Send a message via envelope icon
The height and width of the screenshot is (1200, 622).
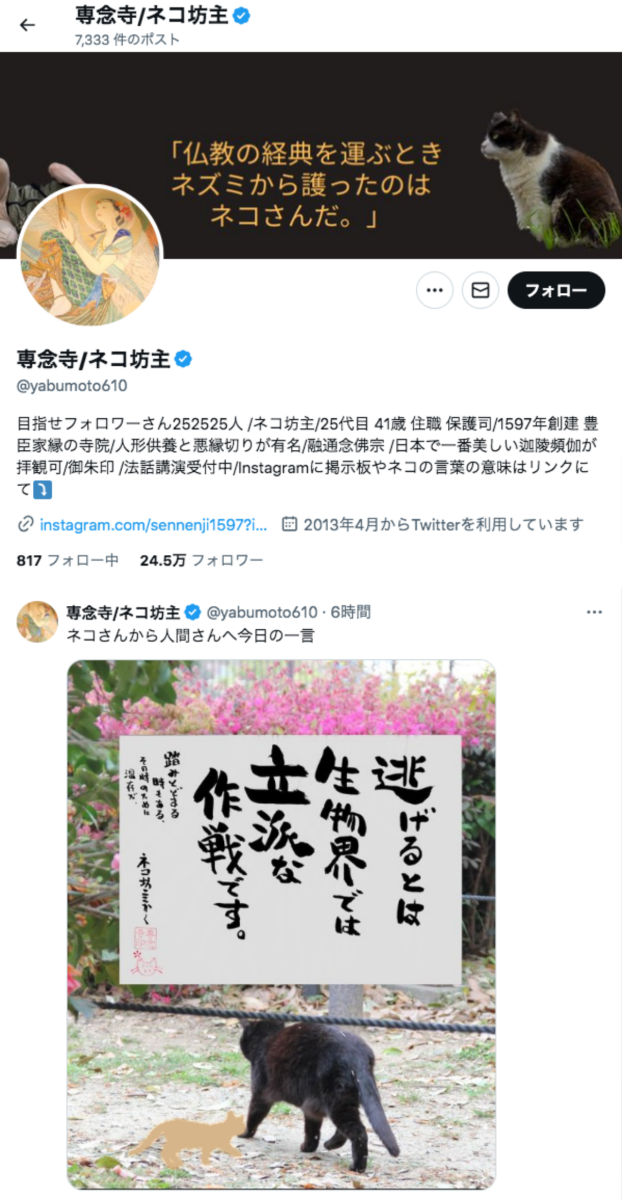point(481,290)
